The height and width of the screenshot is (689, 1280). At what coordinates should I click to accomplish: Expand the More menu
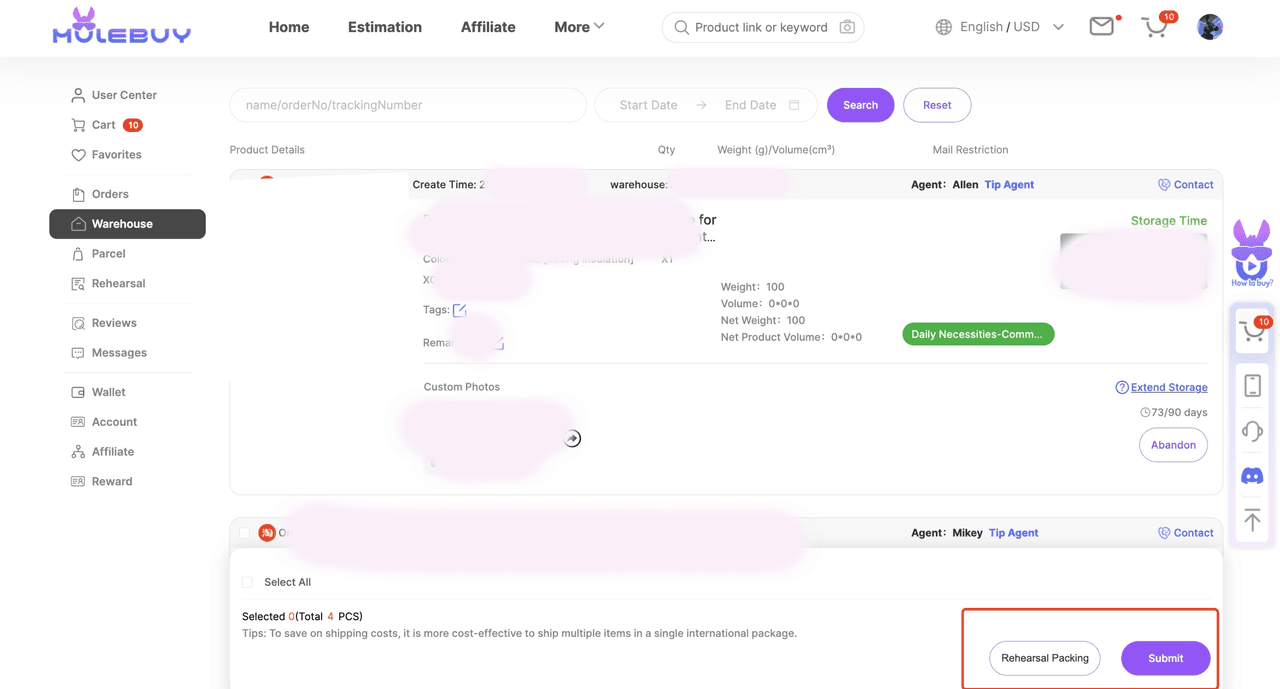coord(579,27)
